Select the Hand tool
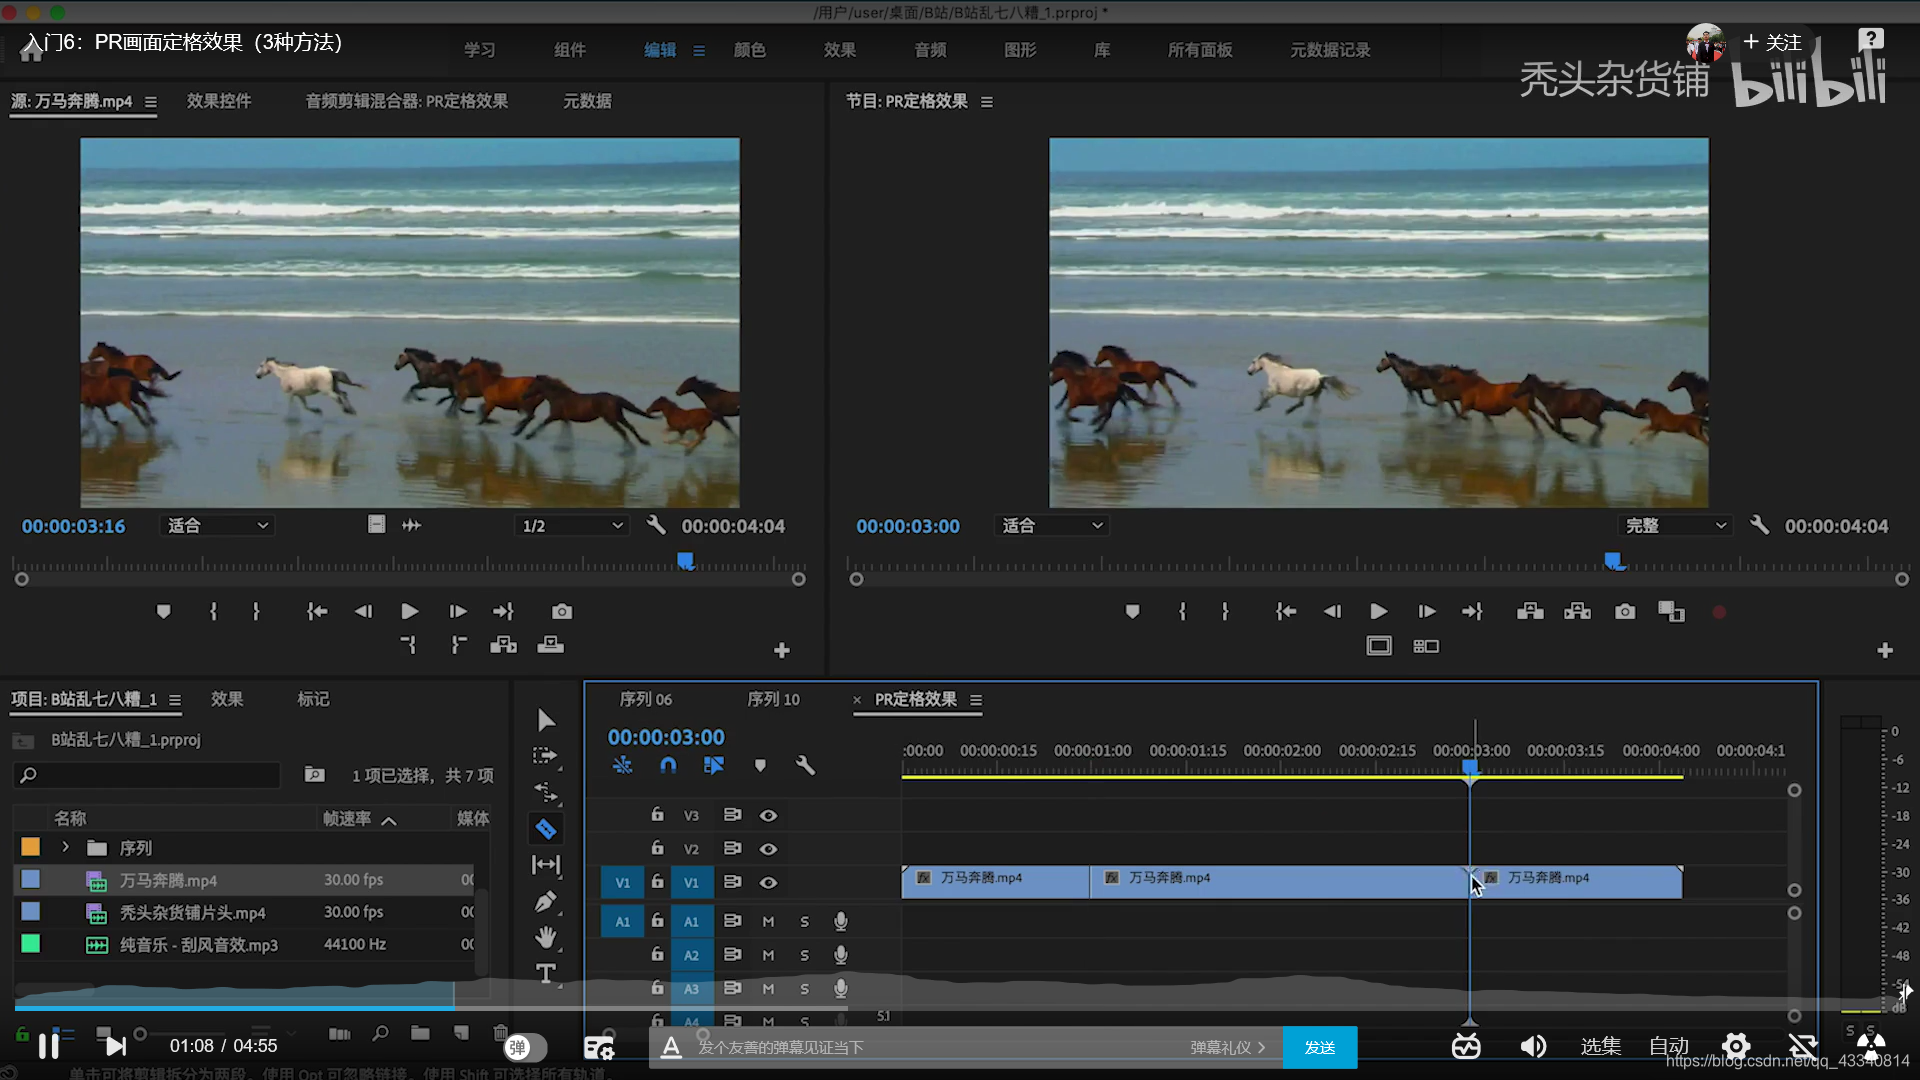1920x1080 pixels. (545, 937)
